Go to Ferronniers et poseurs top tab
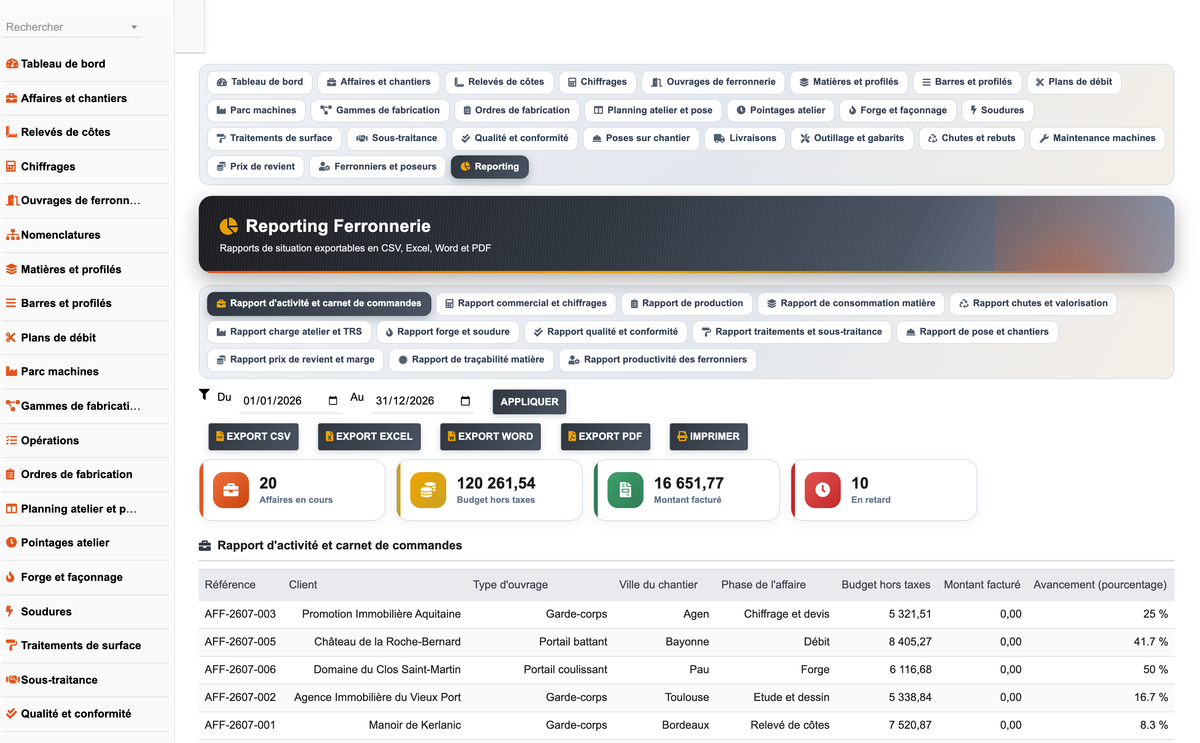Image resolution: width=1200 pixels, height=743 pixels. [x=377, y=166]
